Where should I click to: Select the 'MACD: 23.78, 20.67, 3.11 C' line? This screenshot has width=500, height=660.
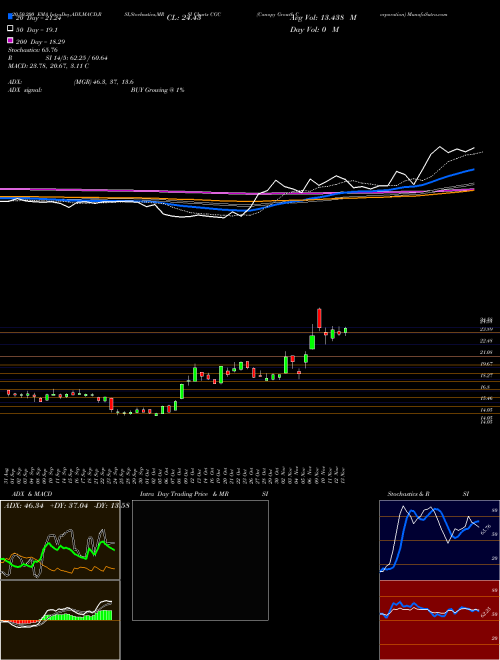(x=48, y=66)
